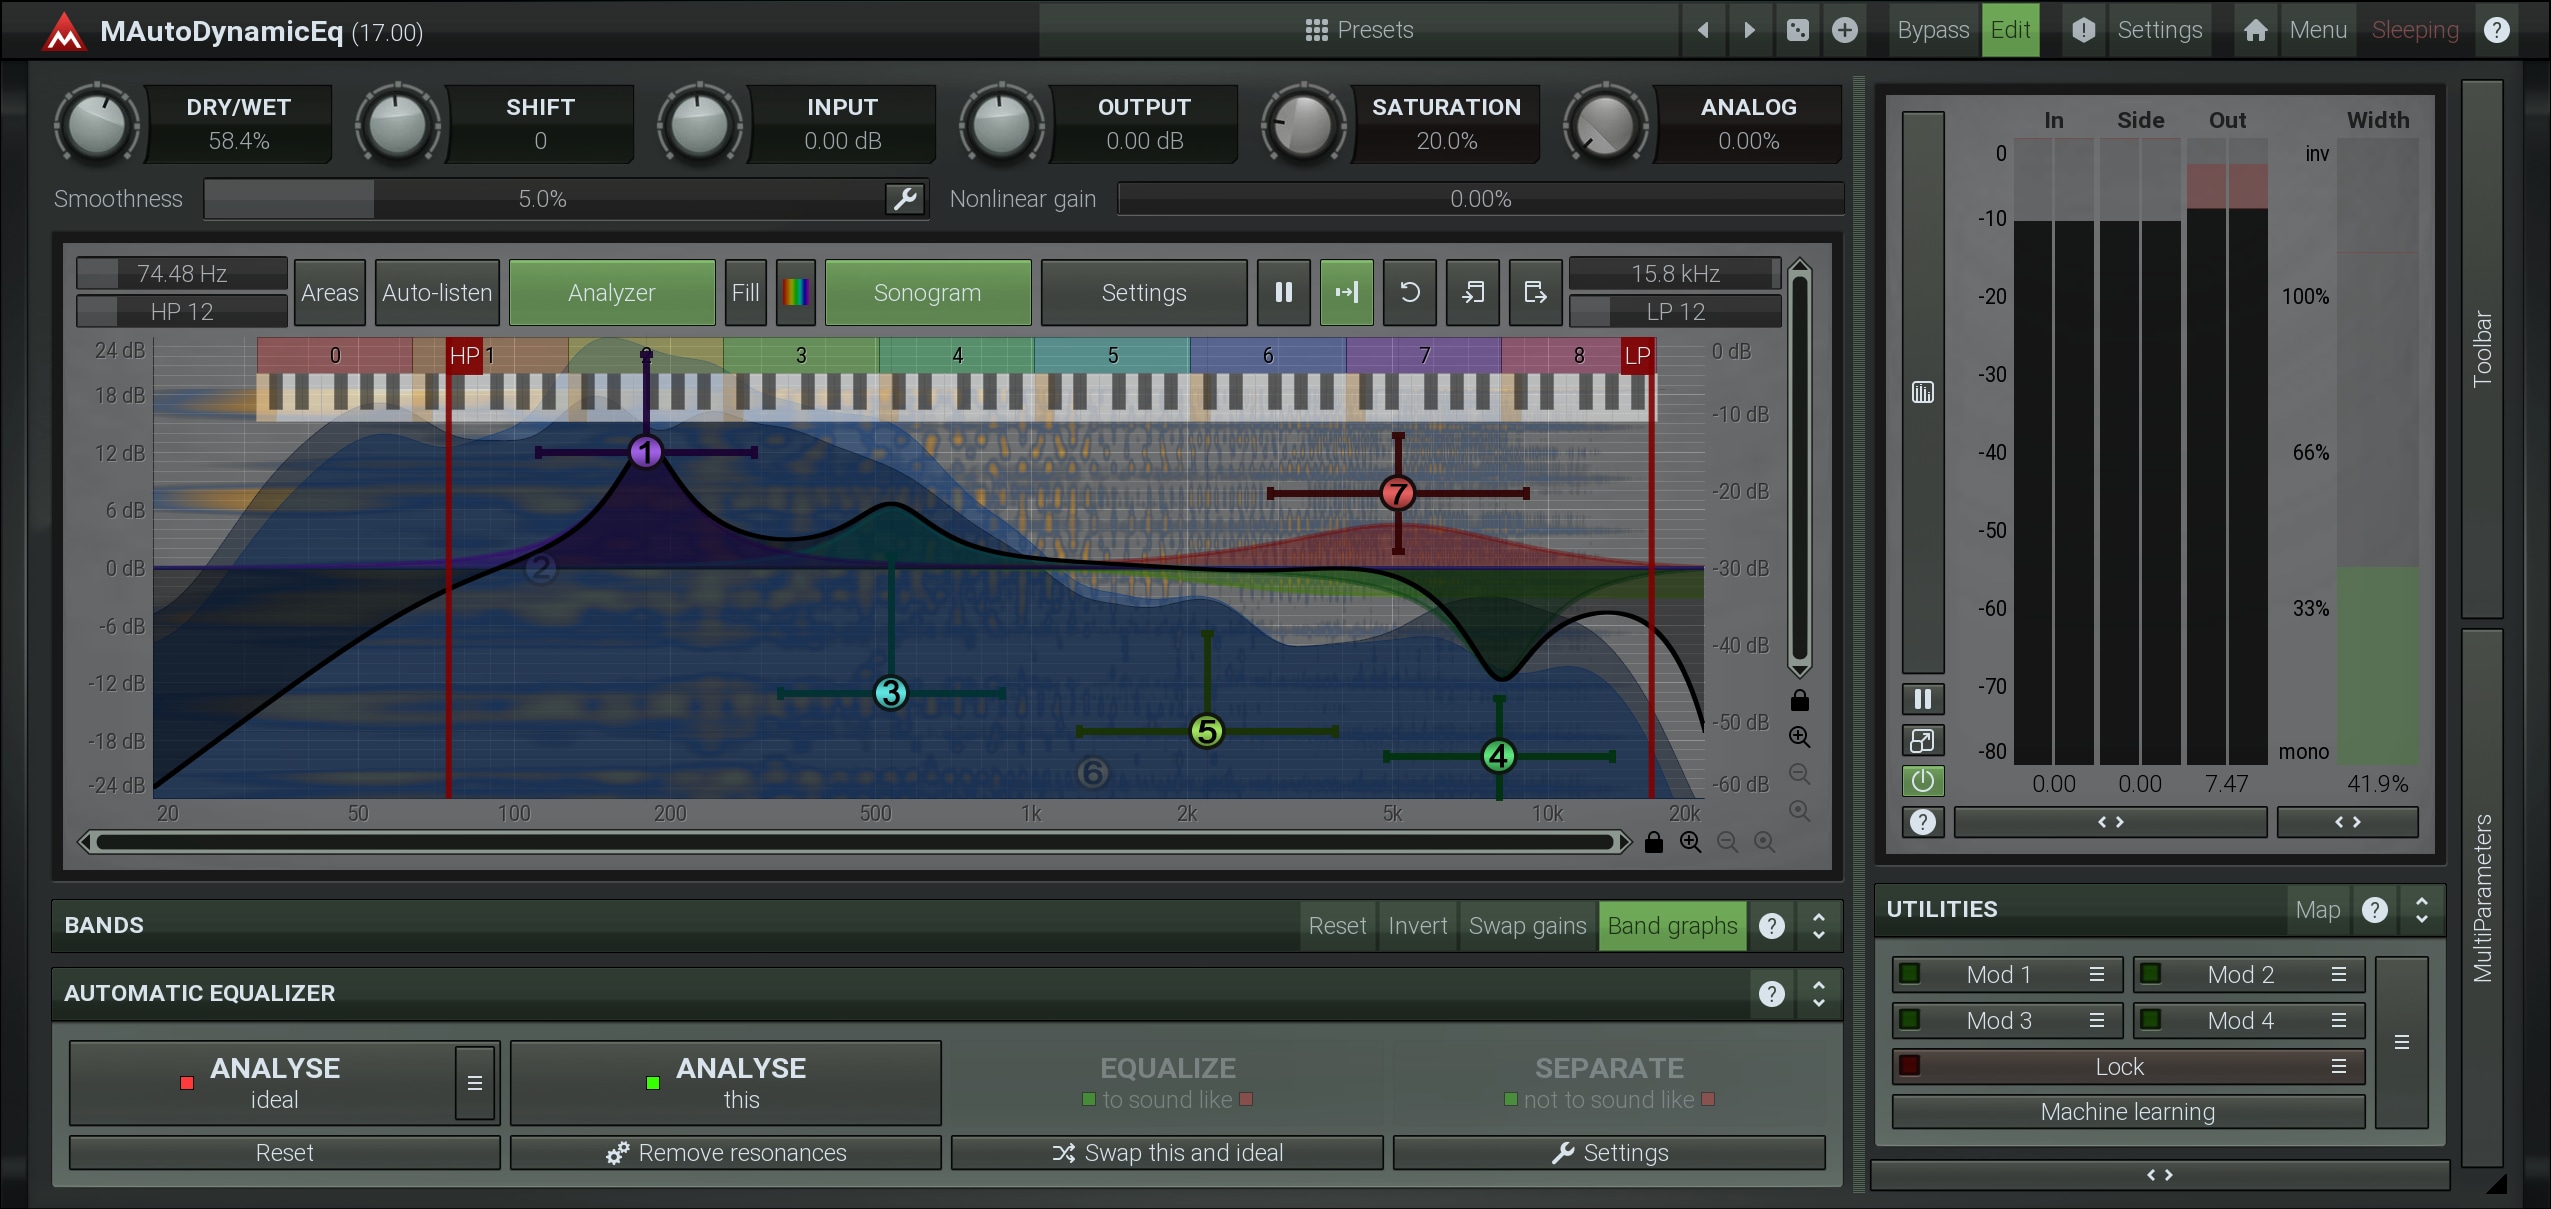Screen dimensions: 2551x1209
Task: Click the rainbow color spectrum button
Action: [x=796, y=292]
